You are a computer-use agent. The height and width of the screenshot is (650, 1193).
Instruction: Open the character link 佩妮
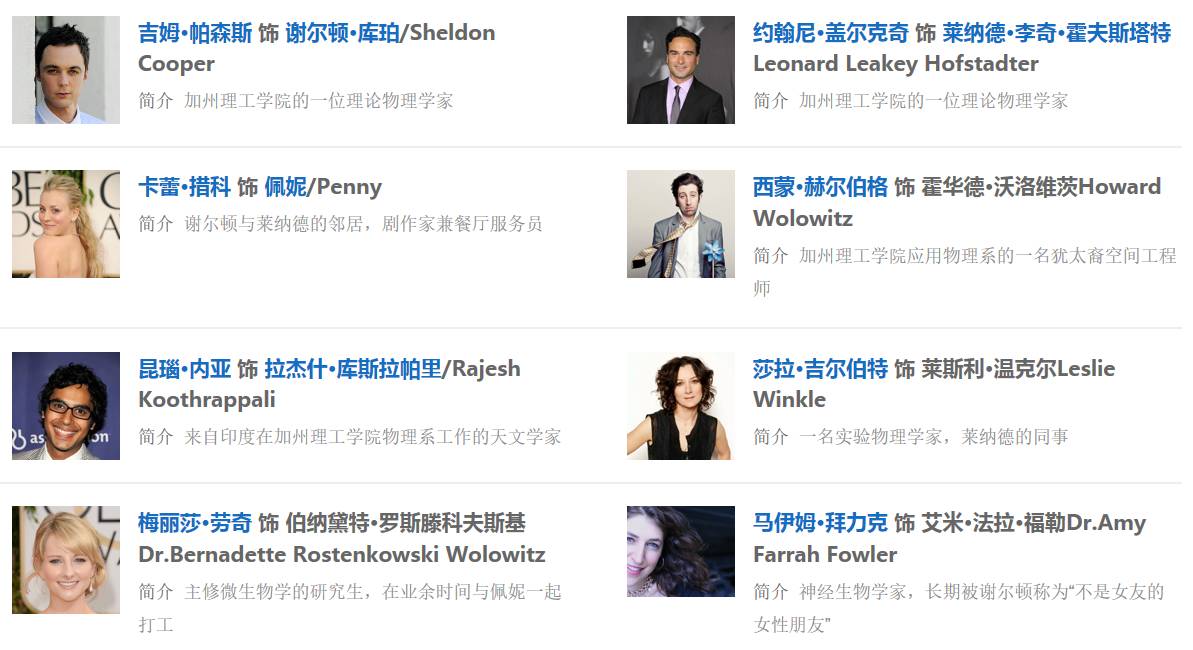click(x=285, y=186)
